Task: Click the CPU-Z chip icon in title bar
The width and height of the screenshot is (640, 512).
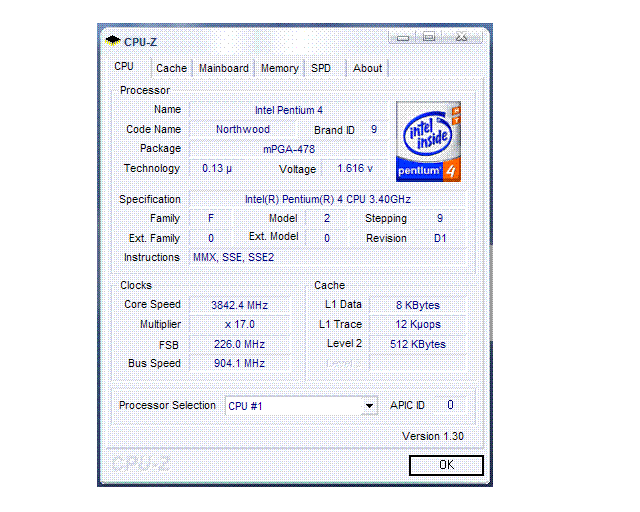Action: click(x=113, y=41)
